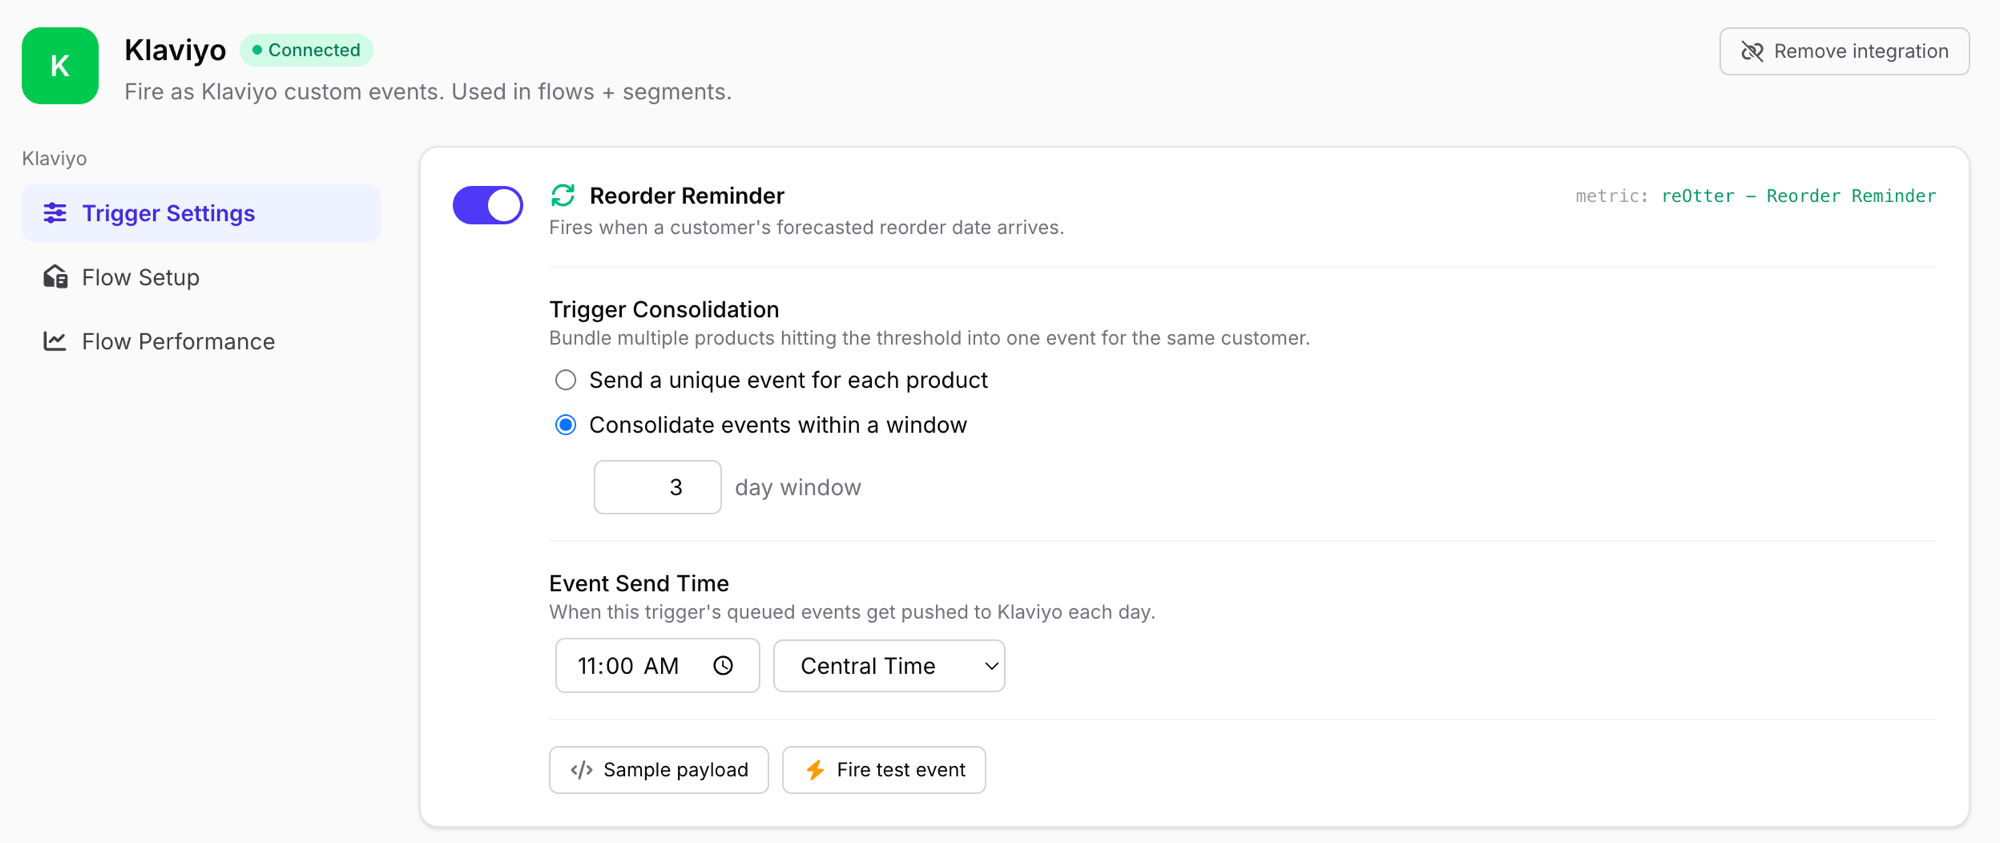Click the Klaviyo page title
Screen dimensions: 2000x843
click(x=175, y=50)
